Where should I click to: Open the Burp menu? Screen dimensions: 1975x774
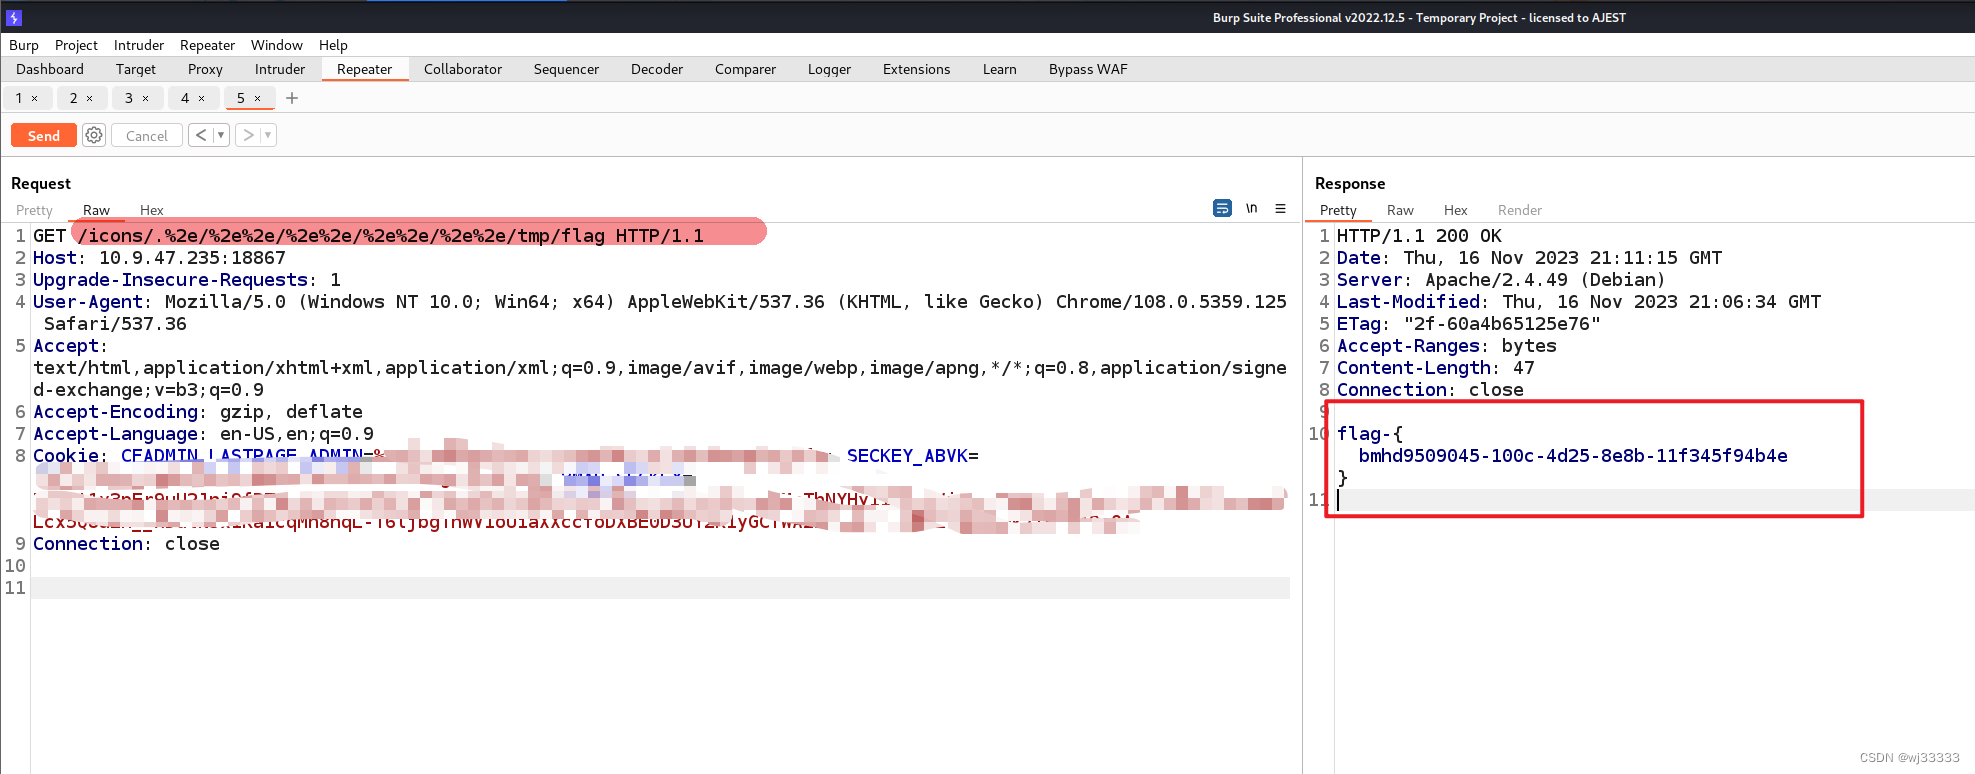(24, 45)
